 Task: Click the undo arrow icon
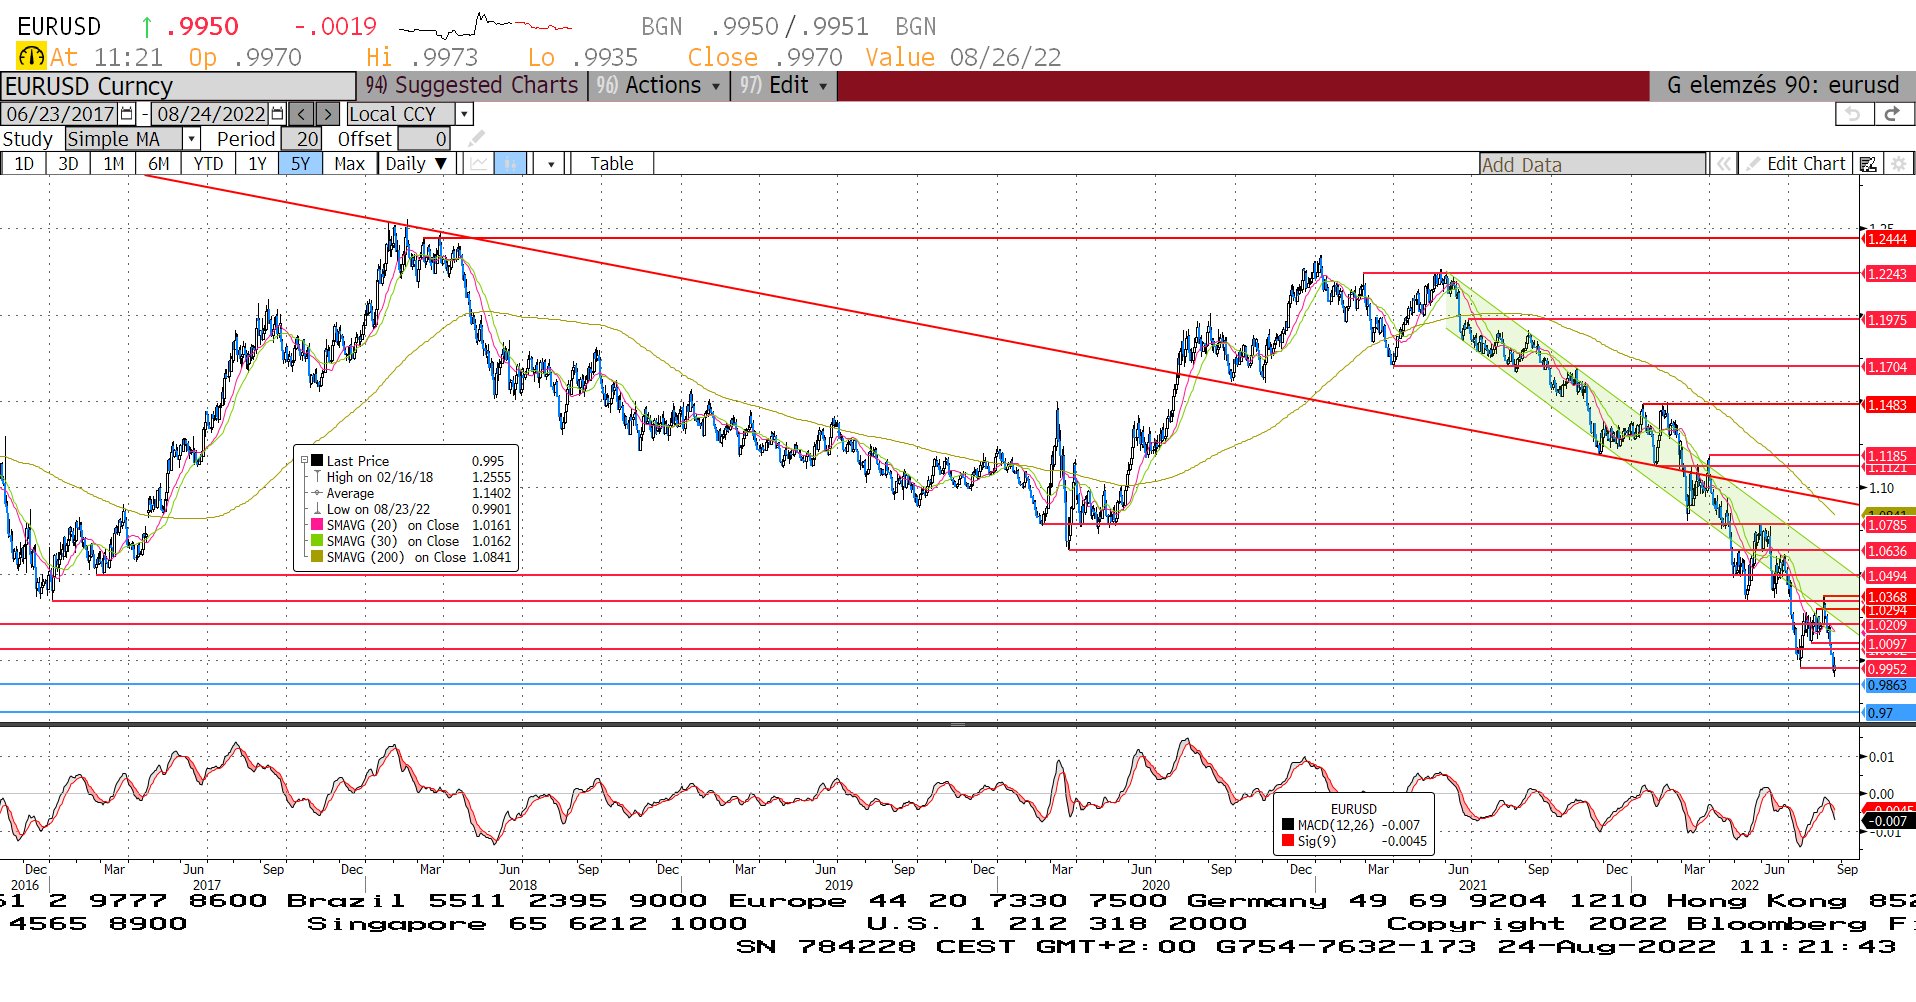pyautogui.click(x=1853, y=114)
